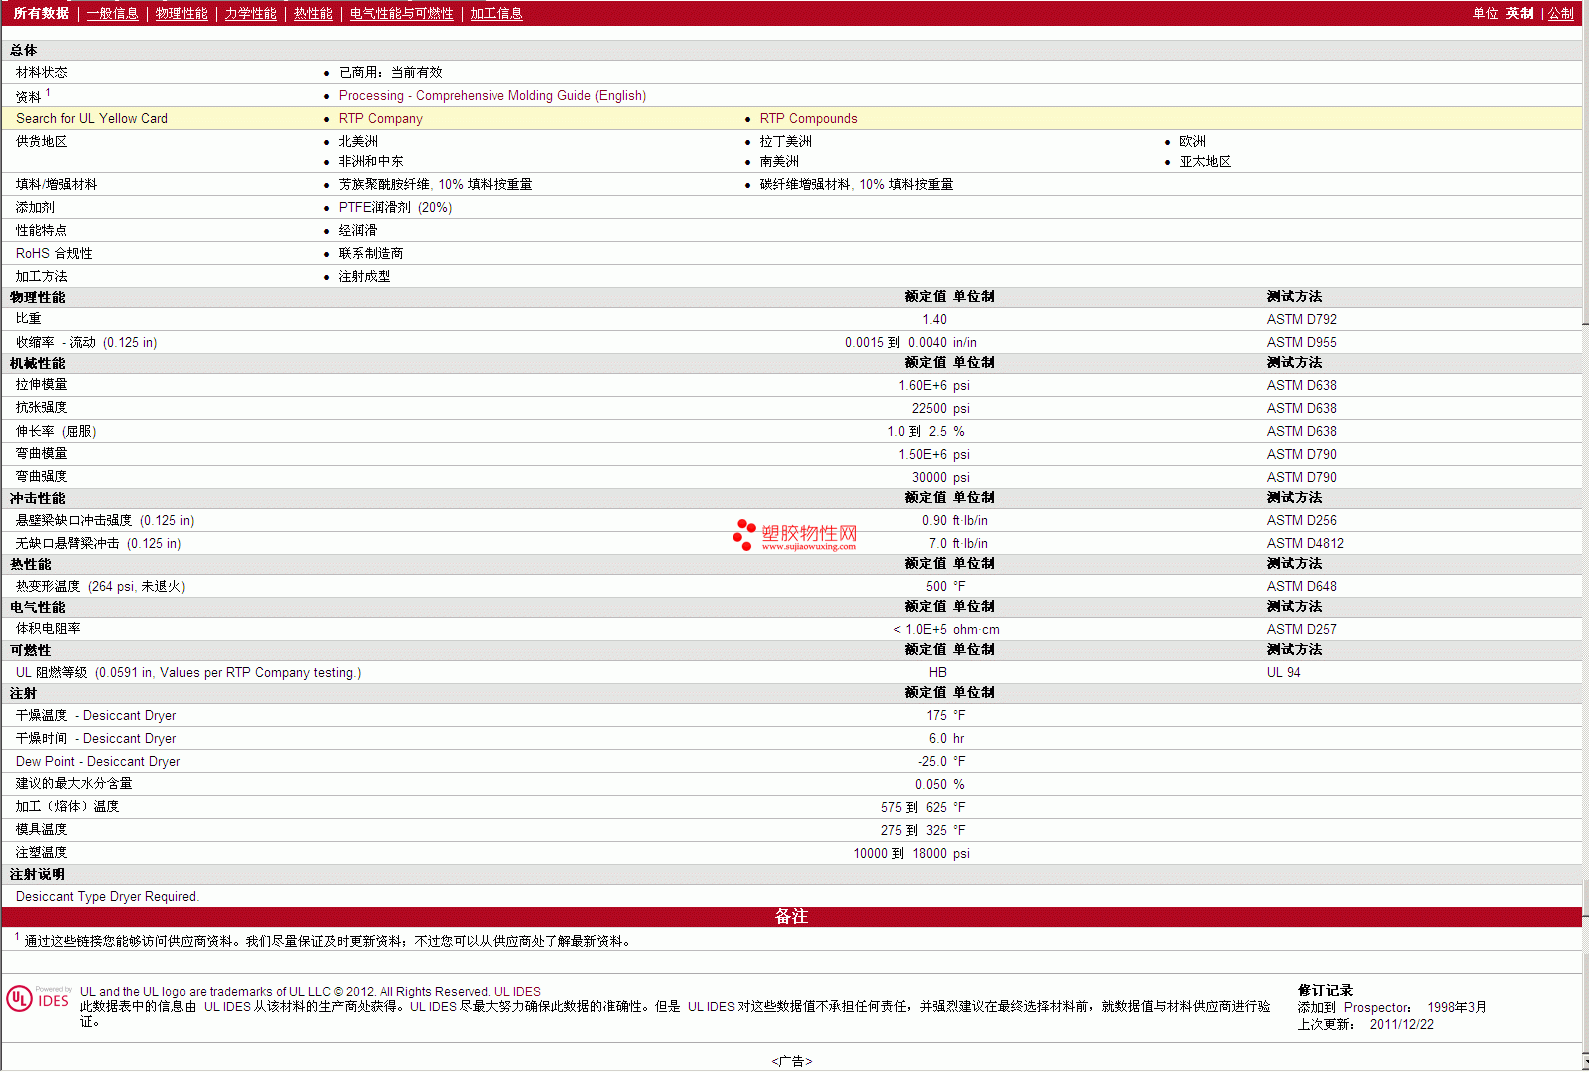Open the 一般信息 tab
This screenshot has width=1589, height=1072.
pos(112,13)
